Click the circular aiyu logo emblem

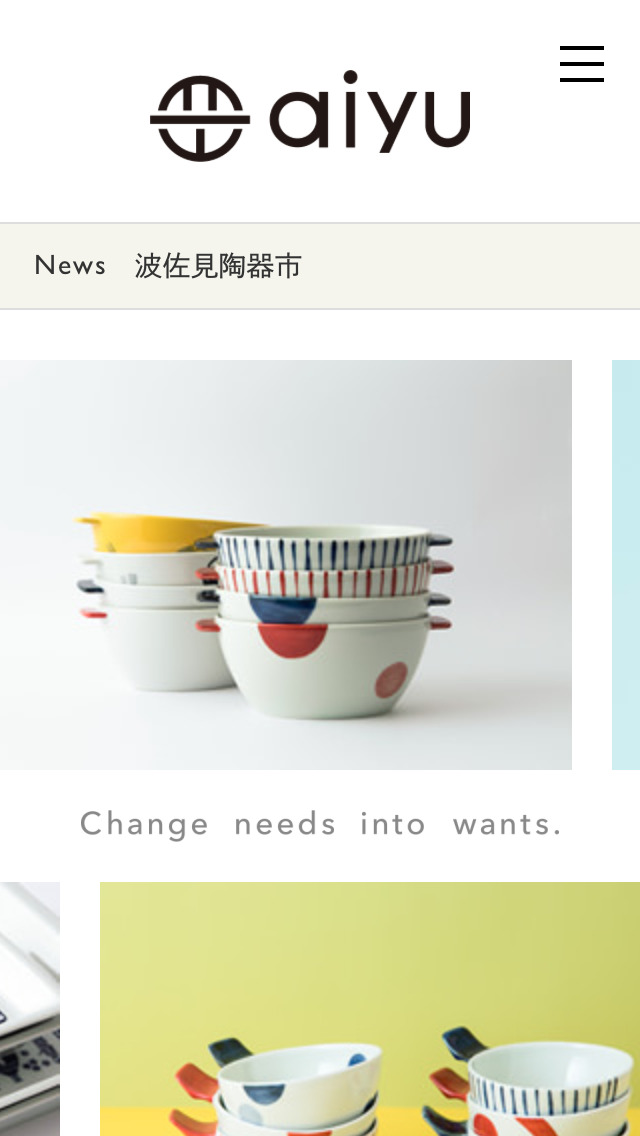(200, 118)
